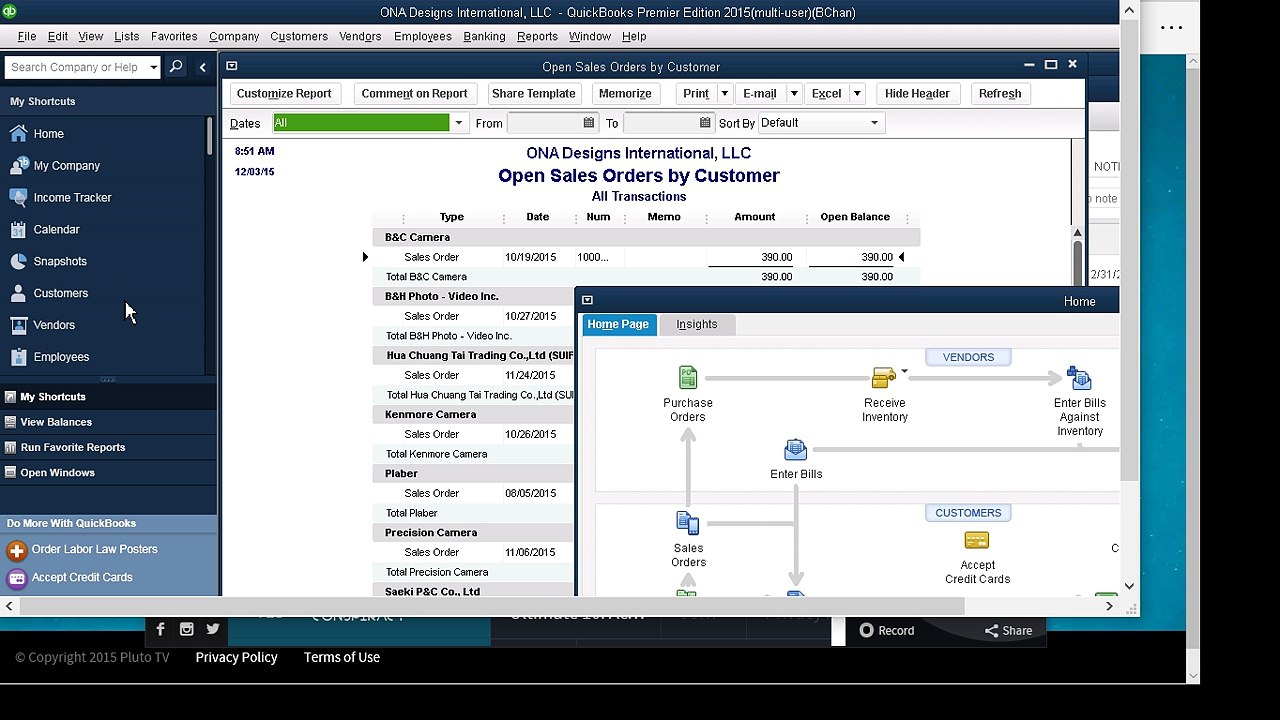Screen dimensions: 1280x720
Task: Open the From date calendar picker
Action: click(588, 123)
